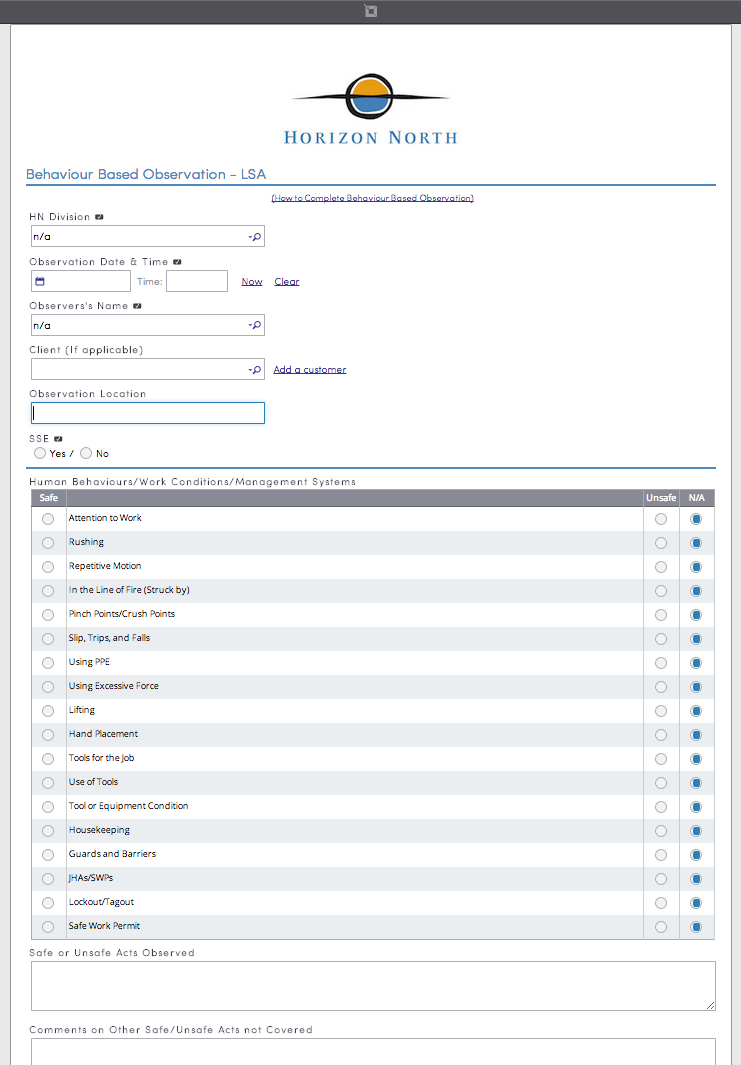The height and width of the screenshot is (1065, 741).
Task: Click the HN Division help icon
Action: [99, 217]
